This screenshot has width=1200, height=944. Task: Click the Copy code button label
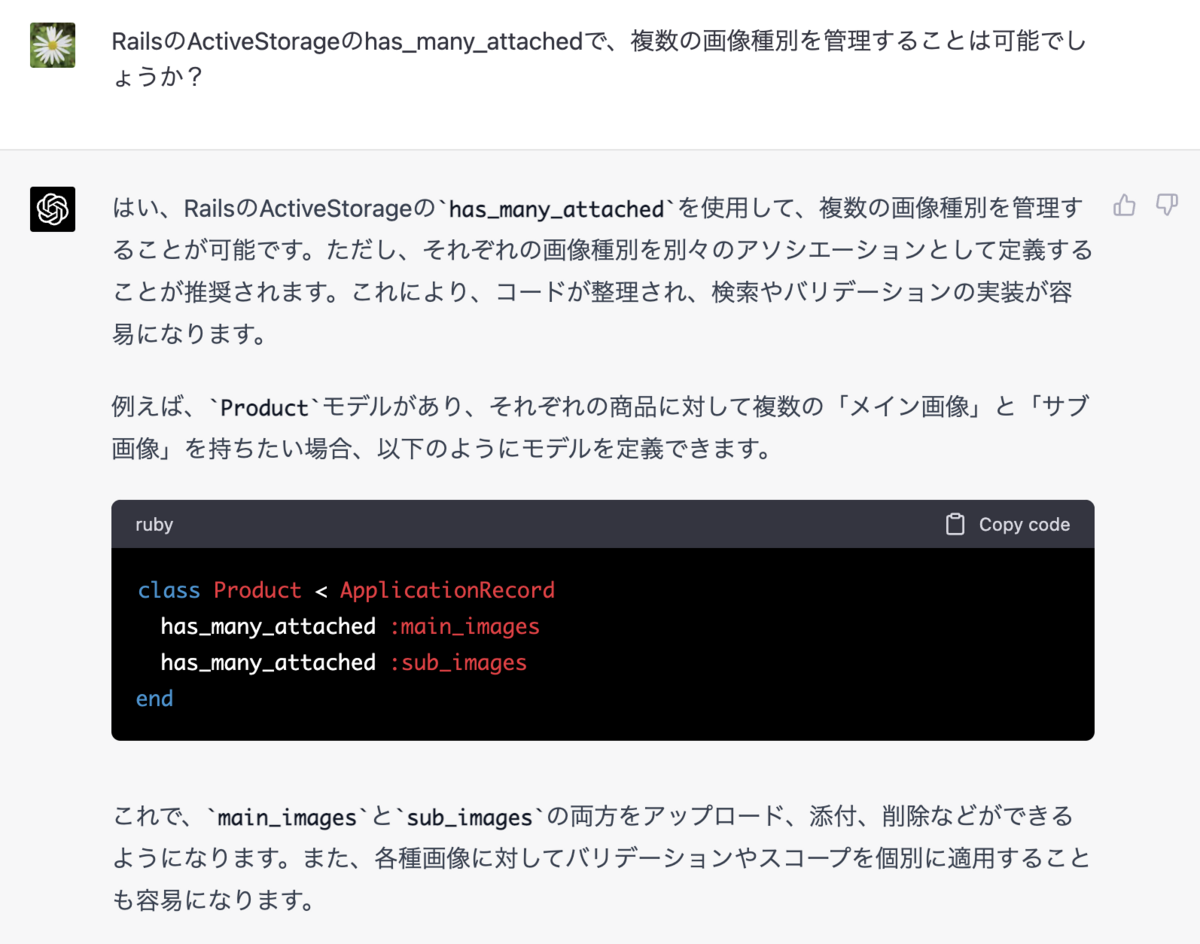pyautogui.click(x=1024, y=524)
